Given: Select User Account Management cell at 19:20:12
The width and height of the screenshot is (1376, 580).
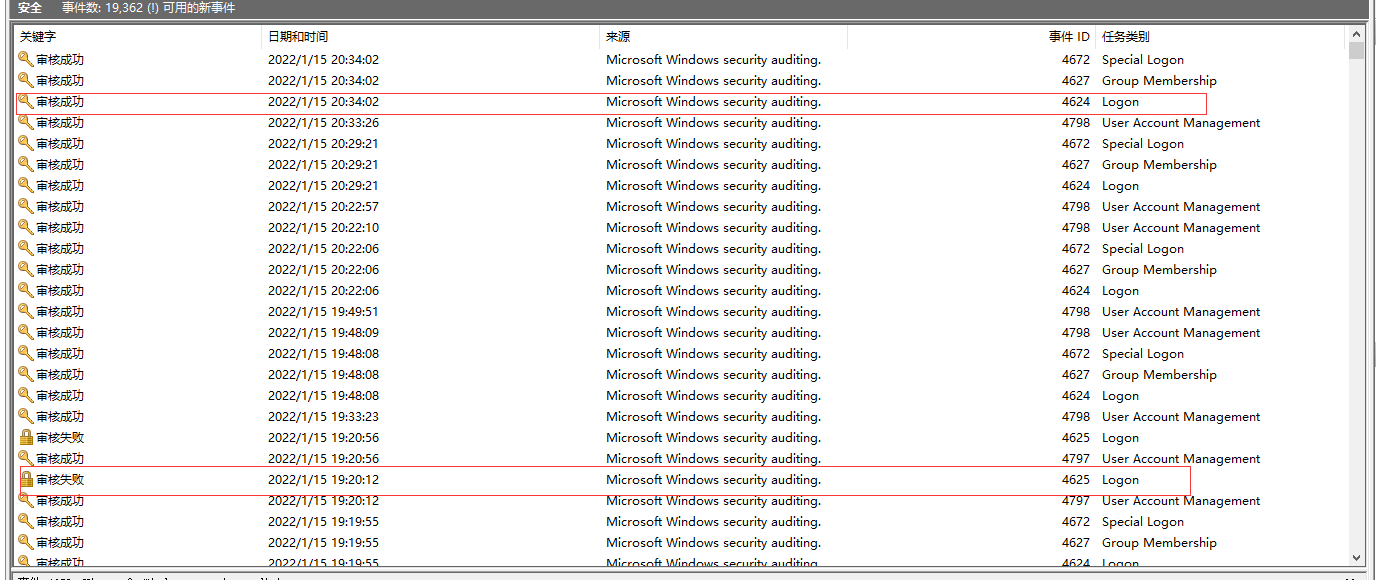Looking at the screenshot, I should [x=1181, y=500].
